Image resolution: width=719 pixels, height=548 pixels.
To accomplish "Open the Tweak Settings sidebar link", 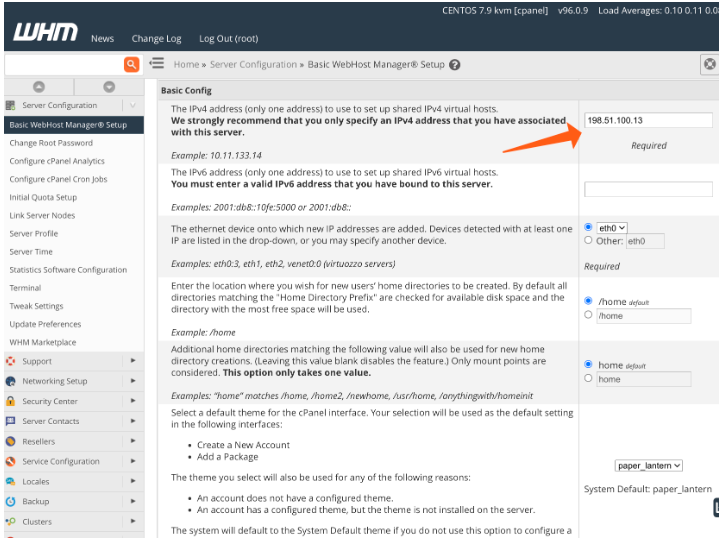I will click(x=36, y=306).
